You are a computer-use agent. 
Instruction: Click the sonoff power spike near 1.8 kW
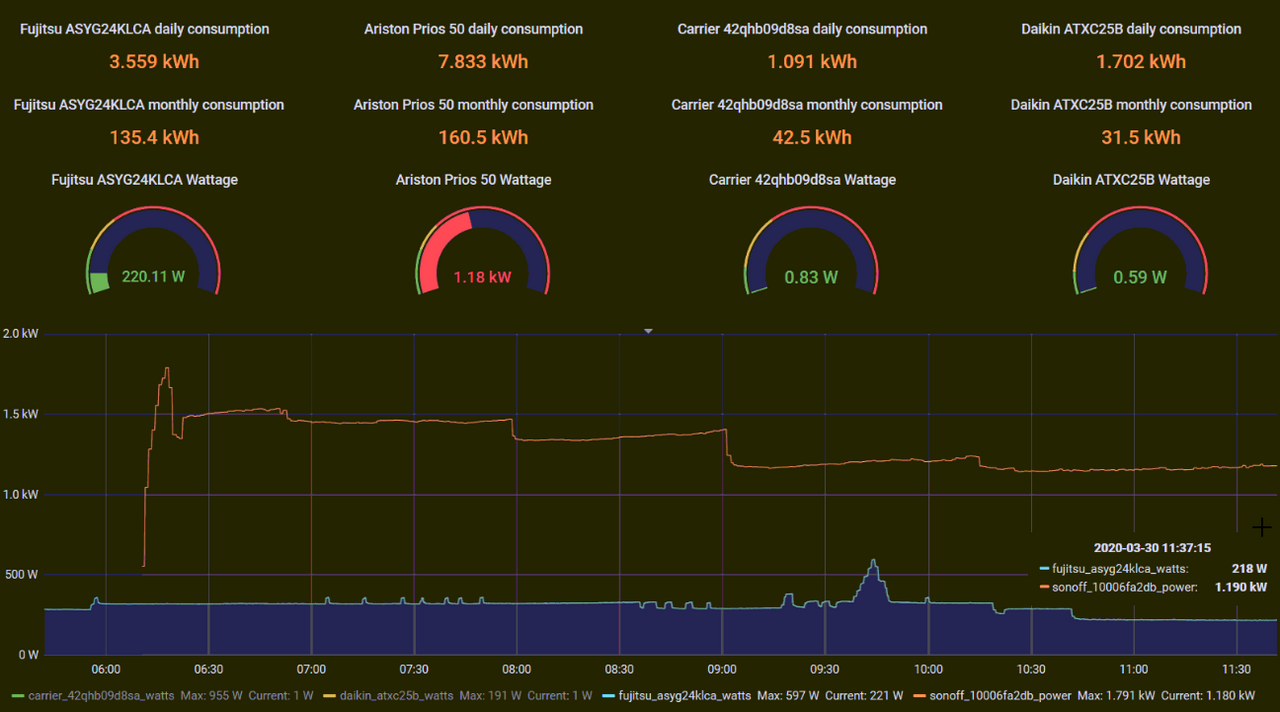[x=167, y=369]
